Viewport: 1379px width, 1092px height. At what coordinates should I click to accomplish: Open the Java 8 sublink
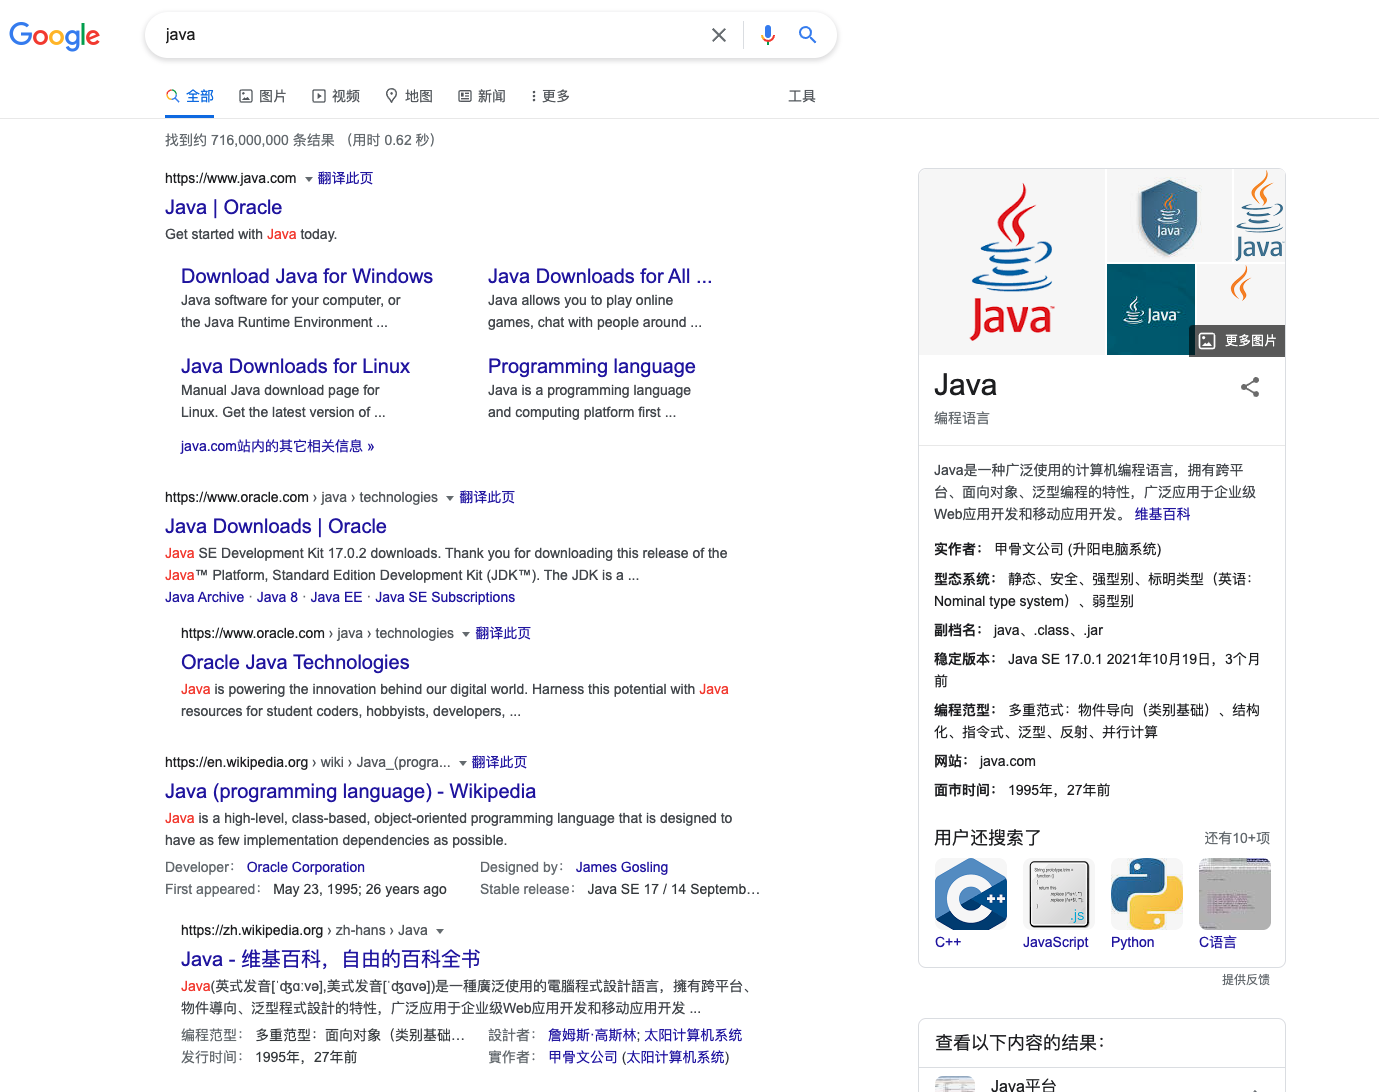tap(277, 597)
